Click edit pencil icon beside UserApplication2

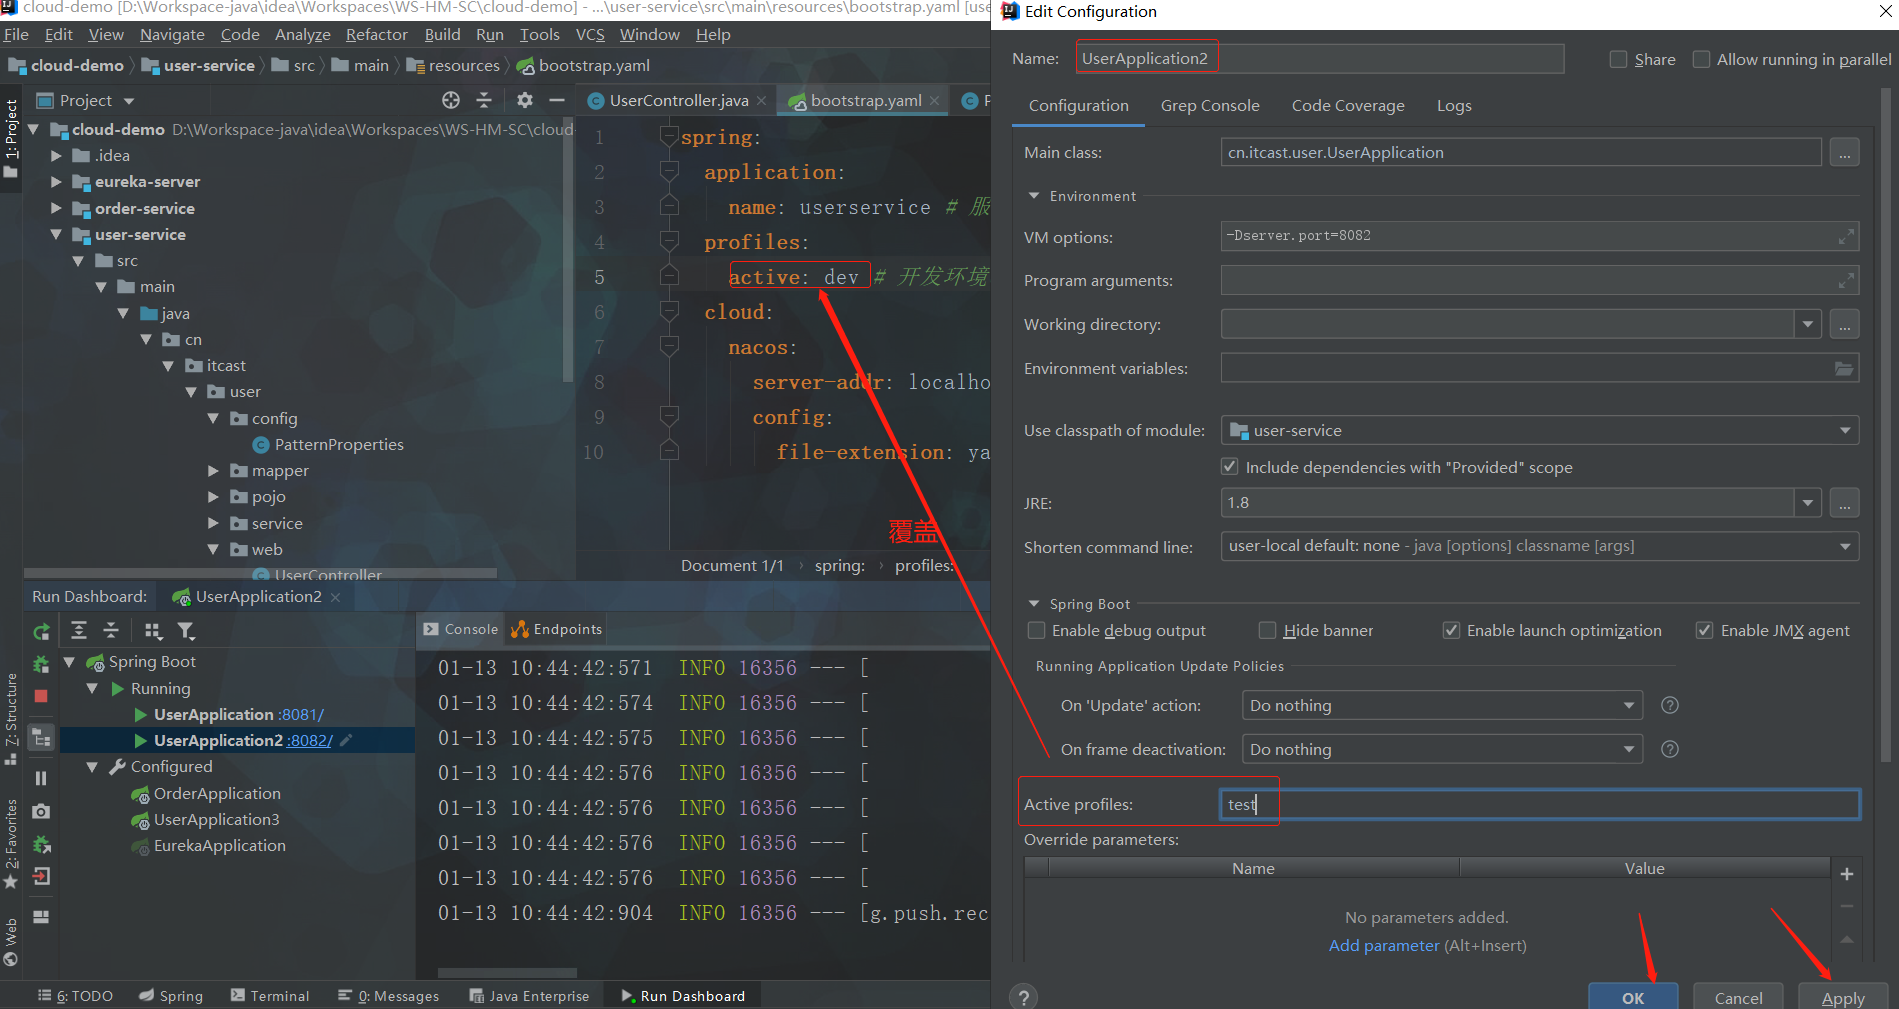[x=346, y=740]
